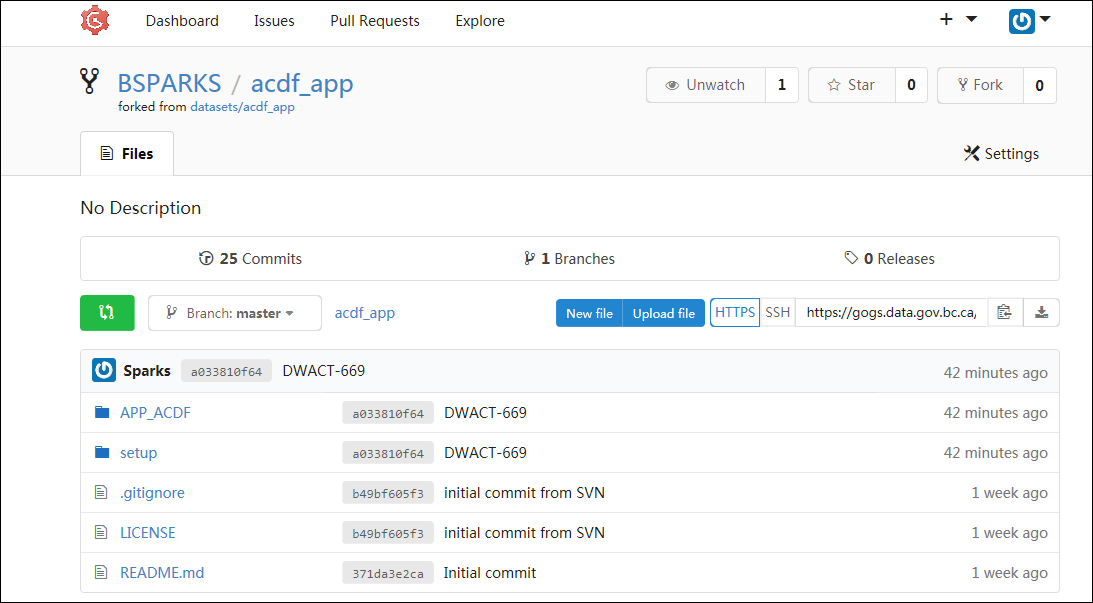Viewport: 1093px width, 603px height.
Task: Select HTTPS clone protocol
Action: coord(735,312)
